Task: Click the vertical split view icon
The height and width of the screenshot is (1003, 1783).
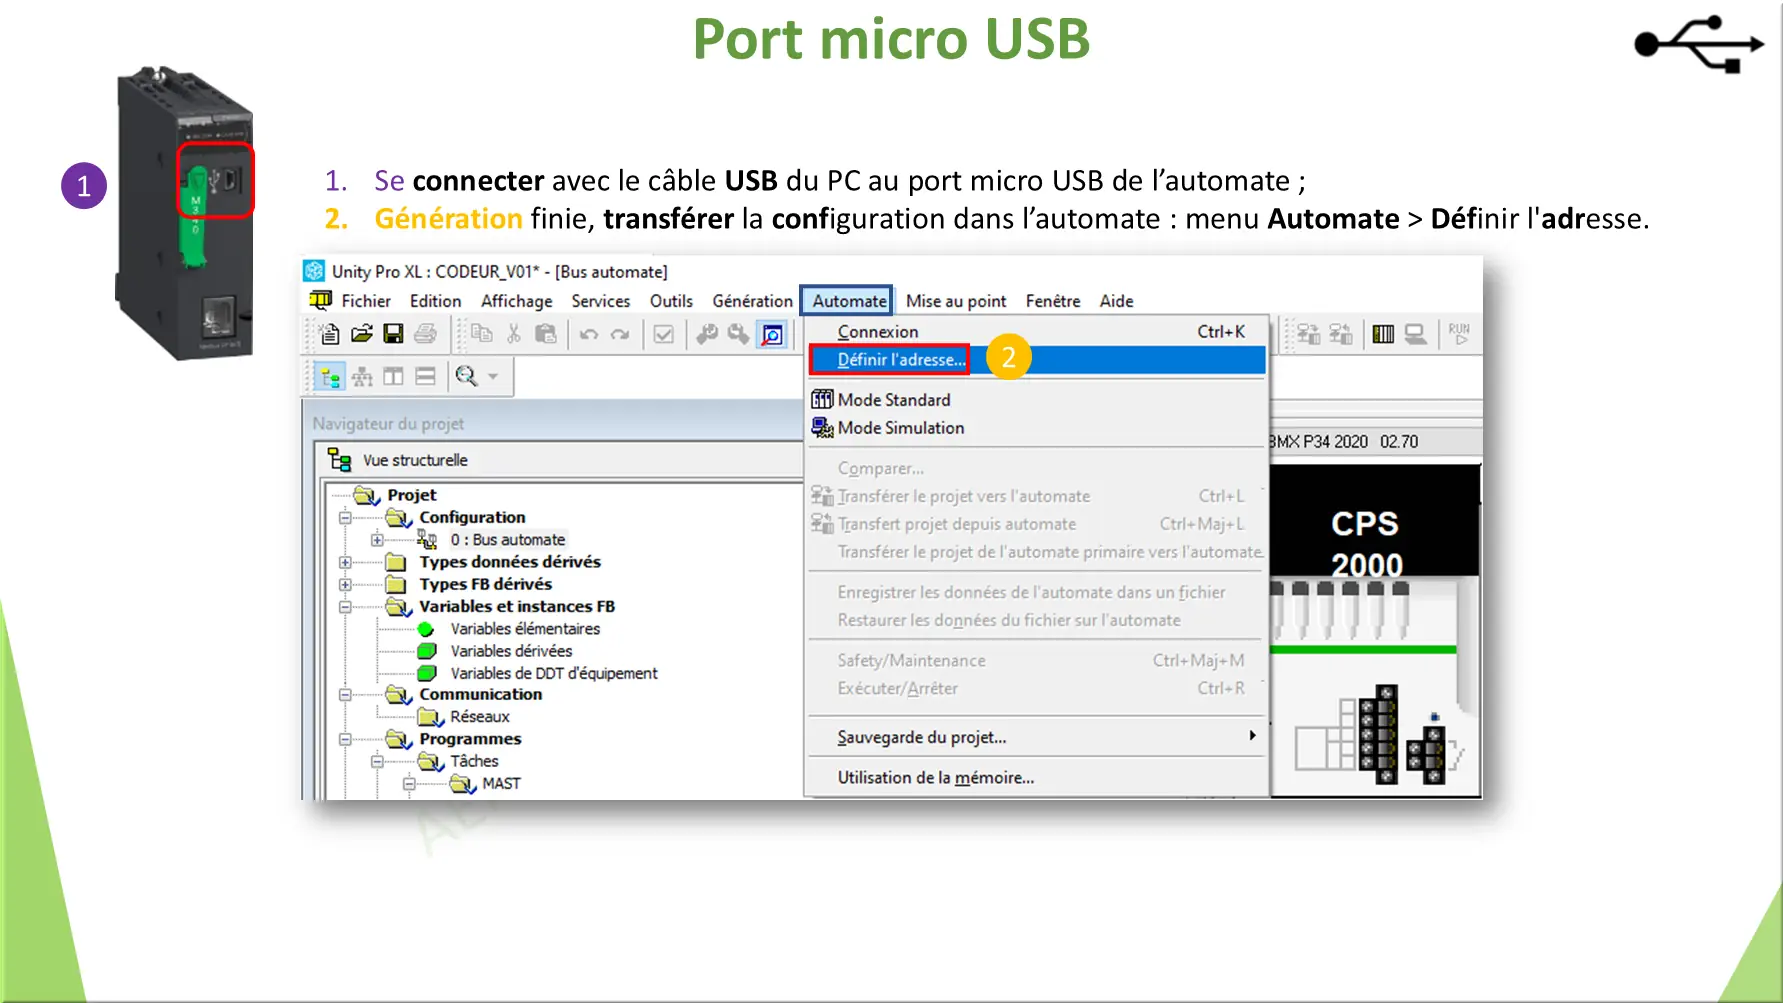Action: point(394,377)
